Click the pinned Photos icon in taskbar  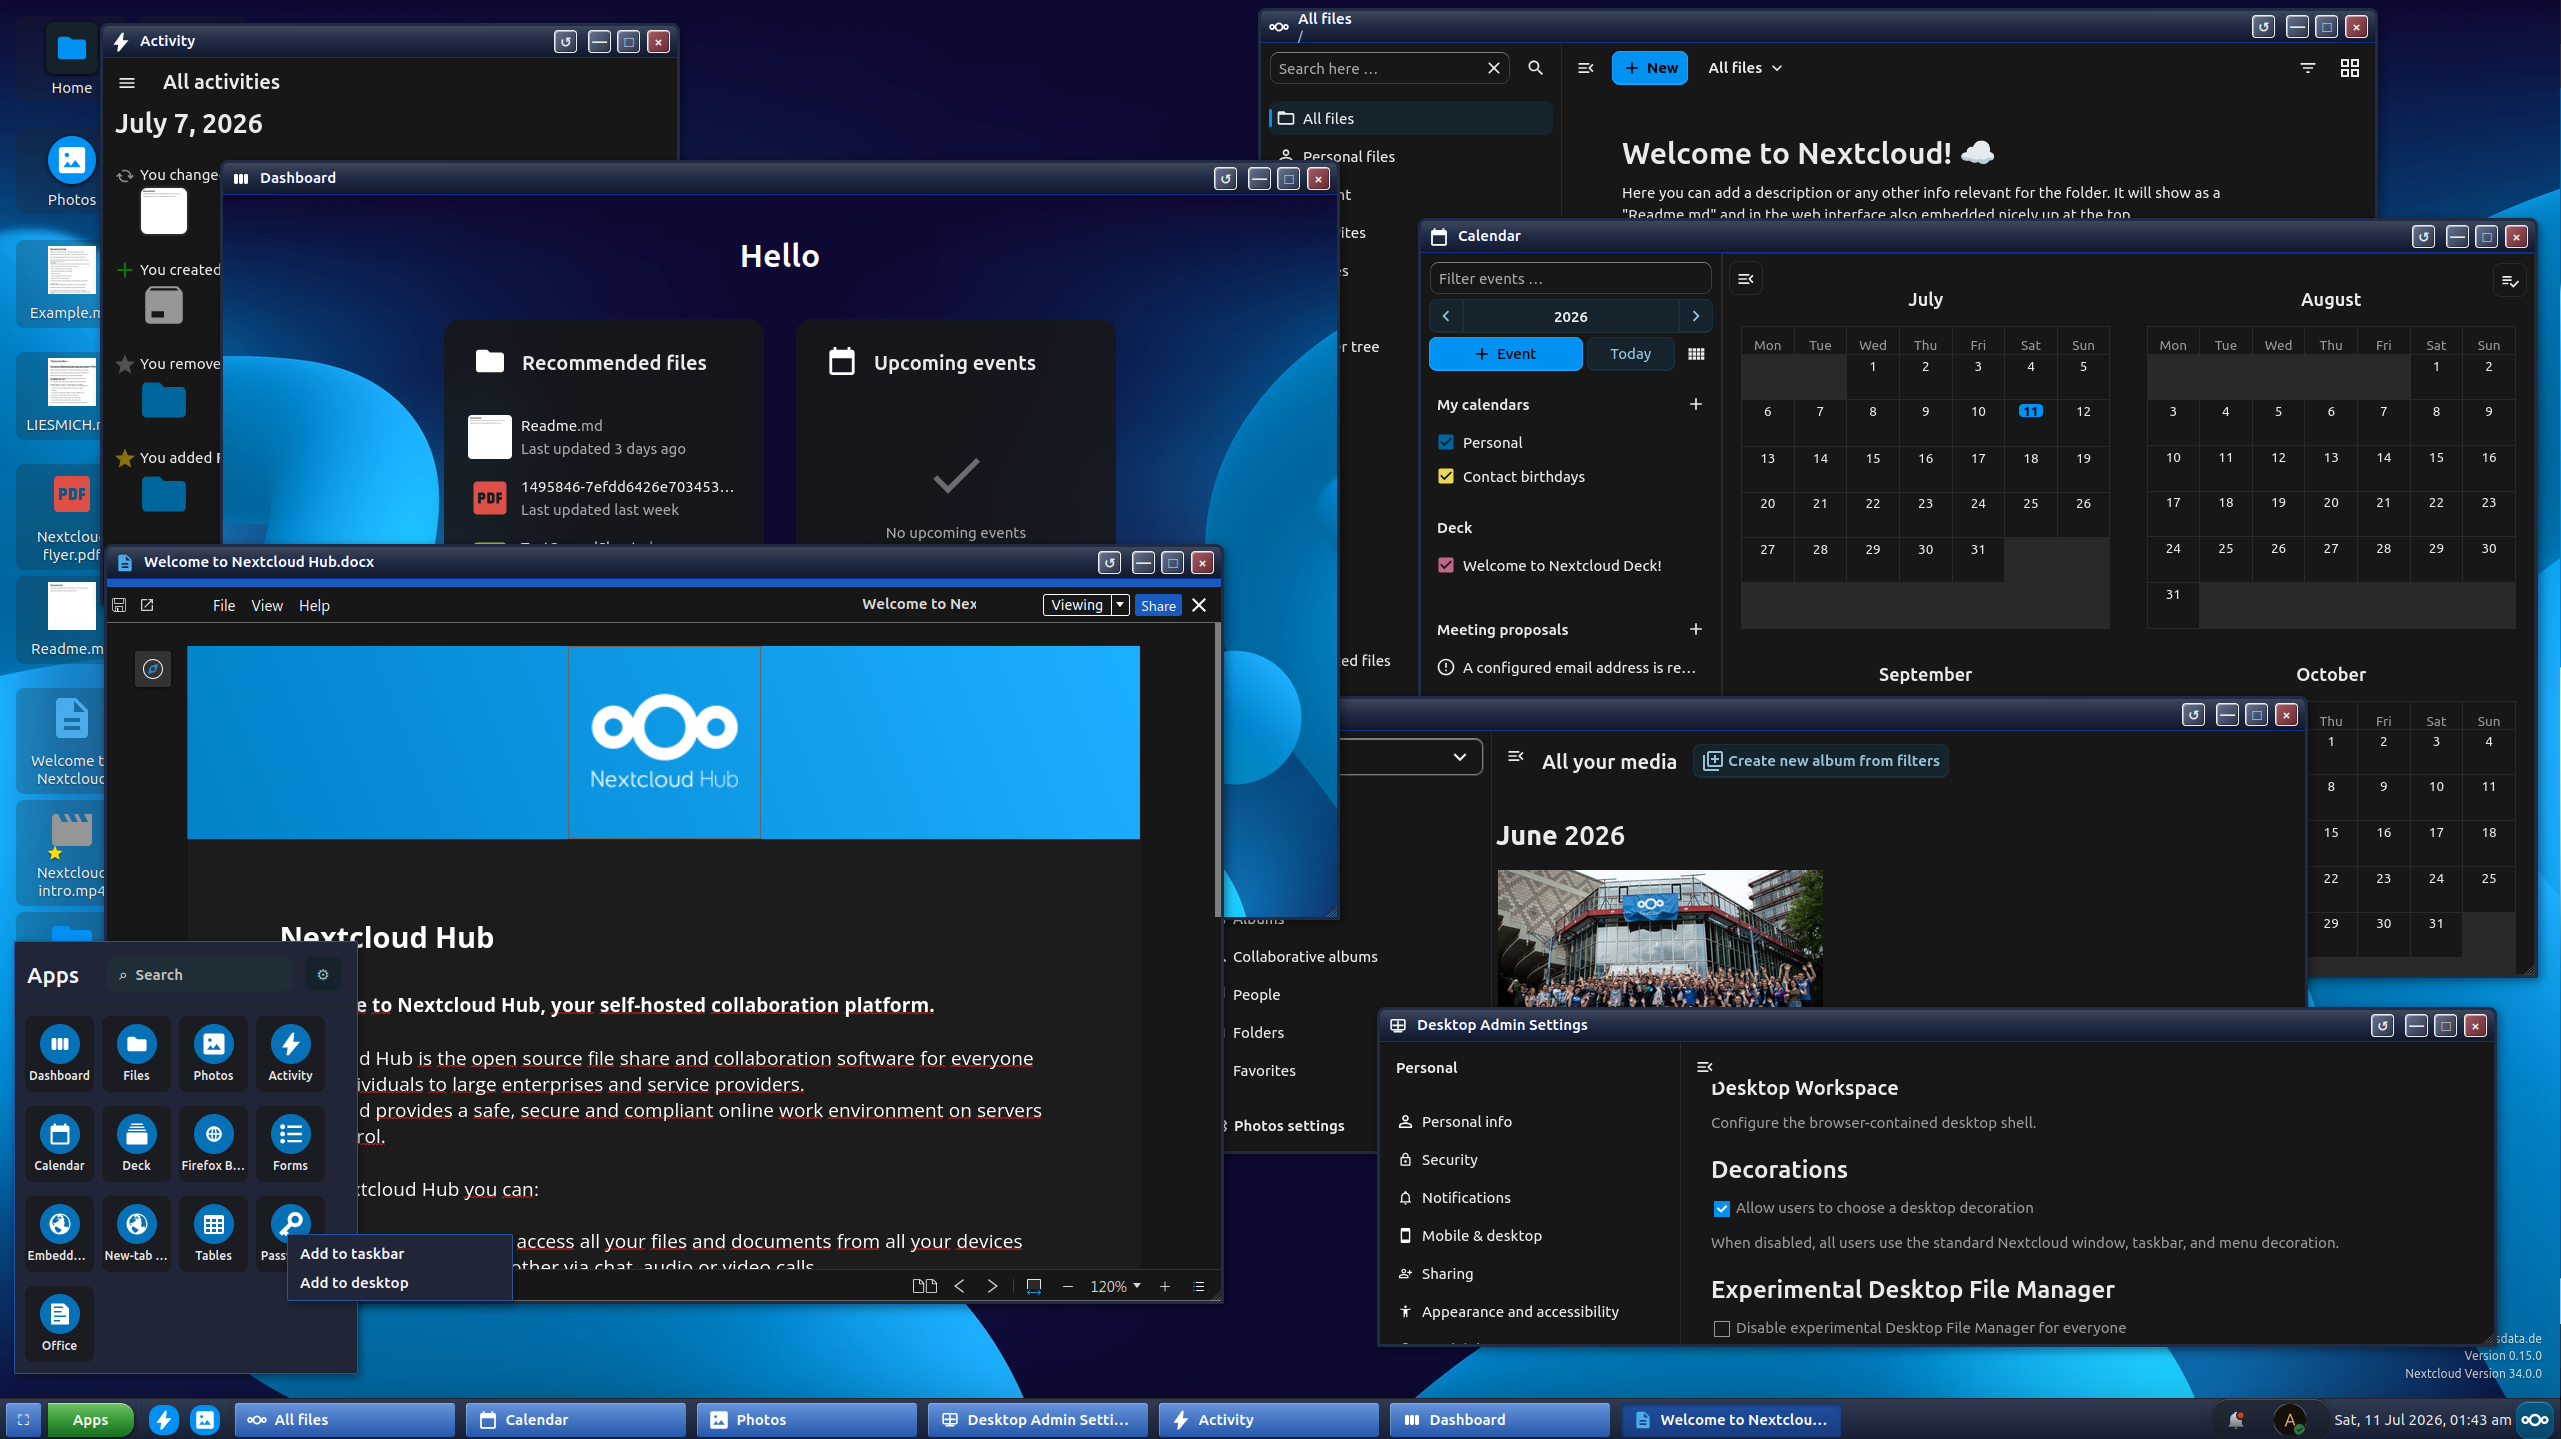tap(205, 1419)
